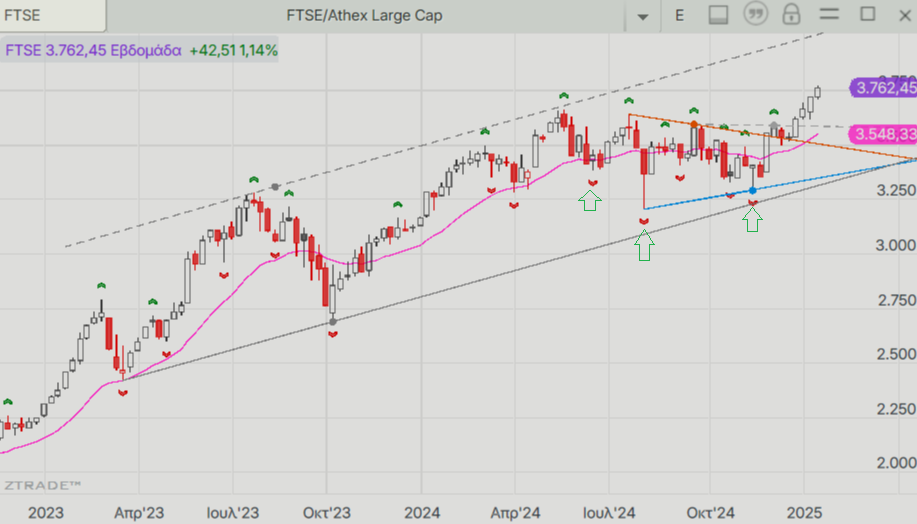Toggle the padlock lock icon
This screenshot has height=524, width=917.
coord(791,14)
